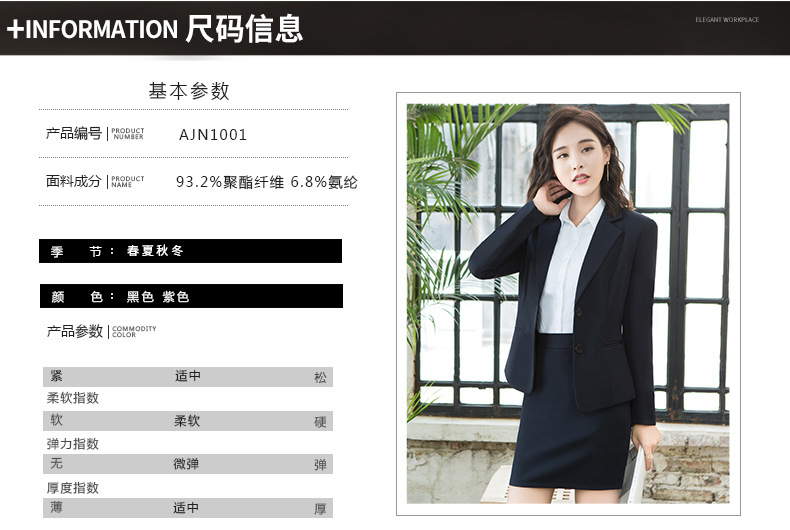This screenshot has height=530, width=790.
Task: Select 微弹 on the elasticity bar
Action: click(186, 464)
